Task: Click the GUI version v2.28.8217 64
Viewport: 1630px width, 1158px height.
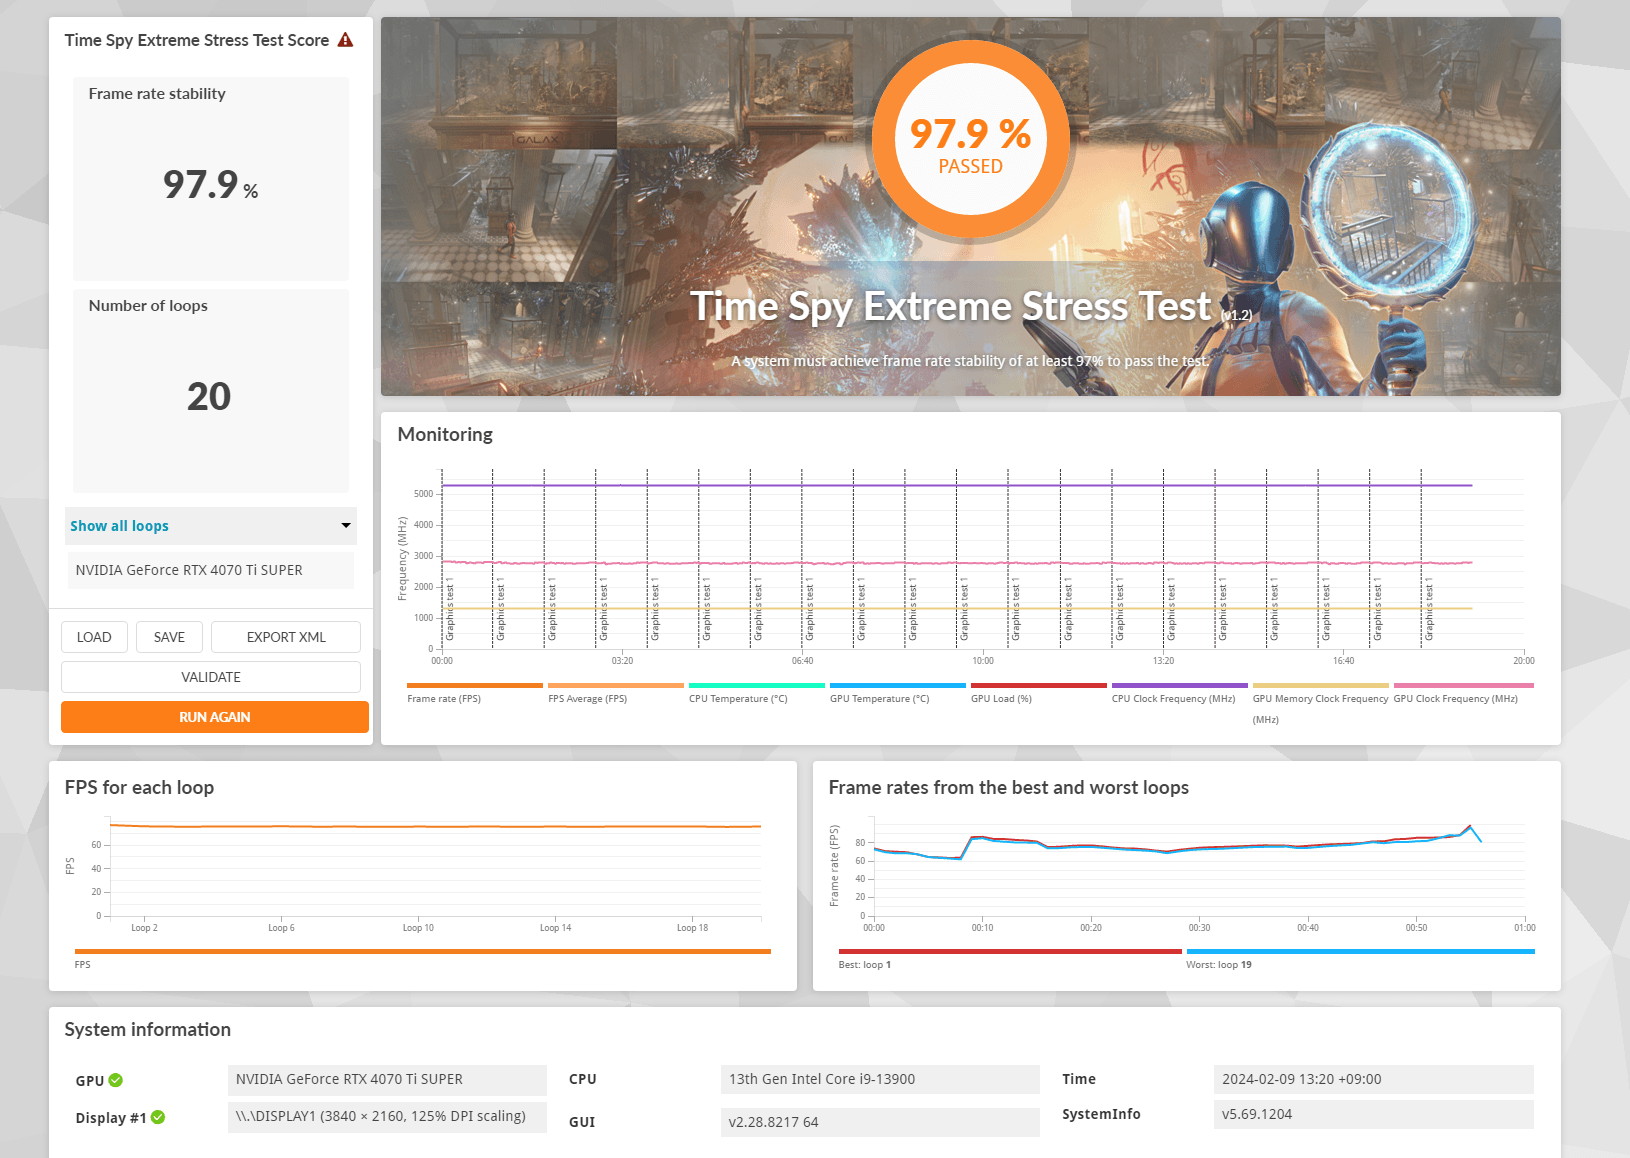Action: pos(880,1122)
